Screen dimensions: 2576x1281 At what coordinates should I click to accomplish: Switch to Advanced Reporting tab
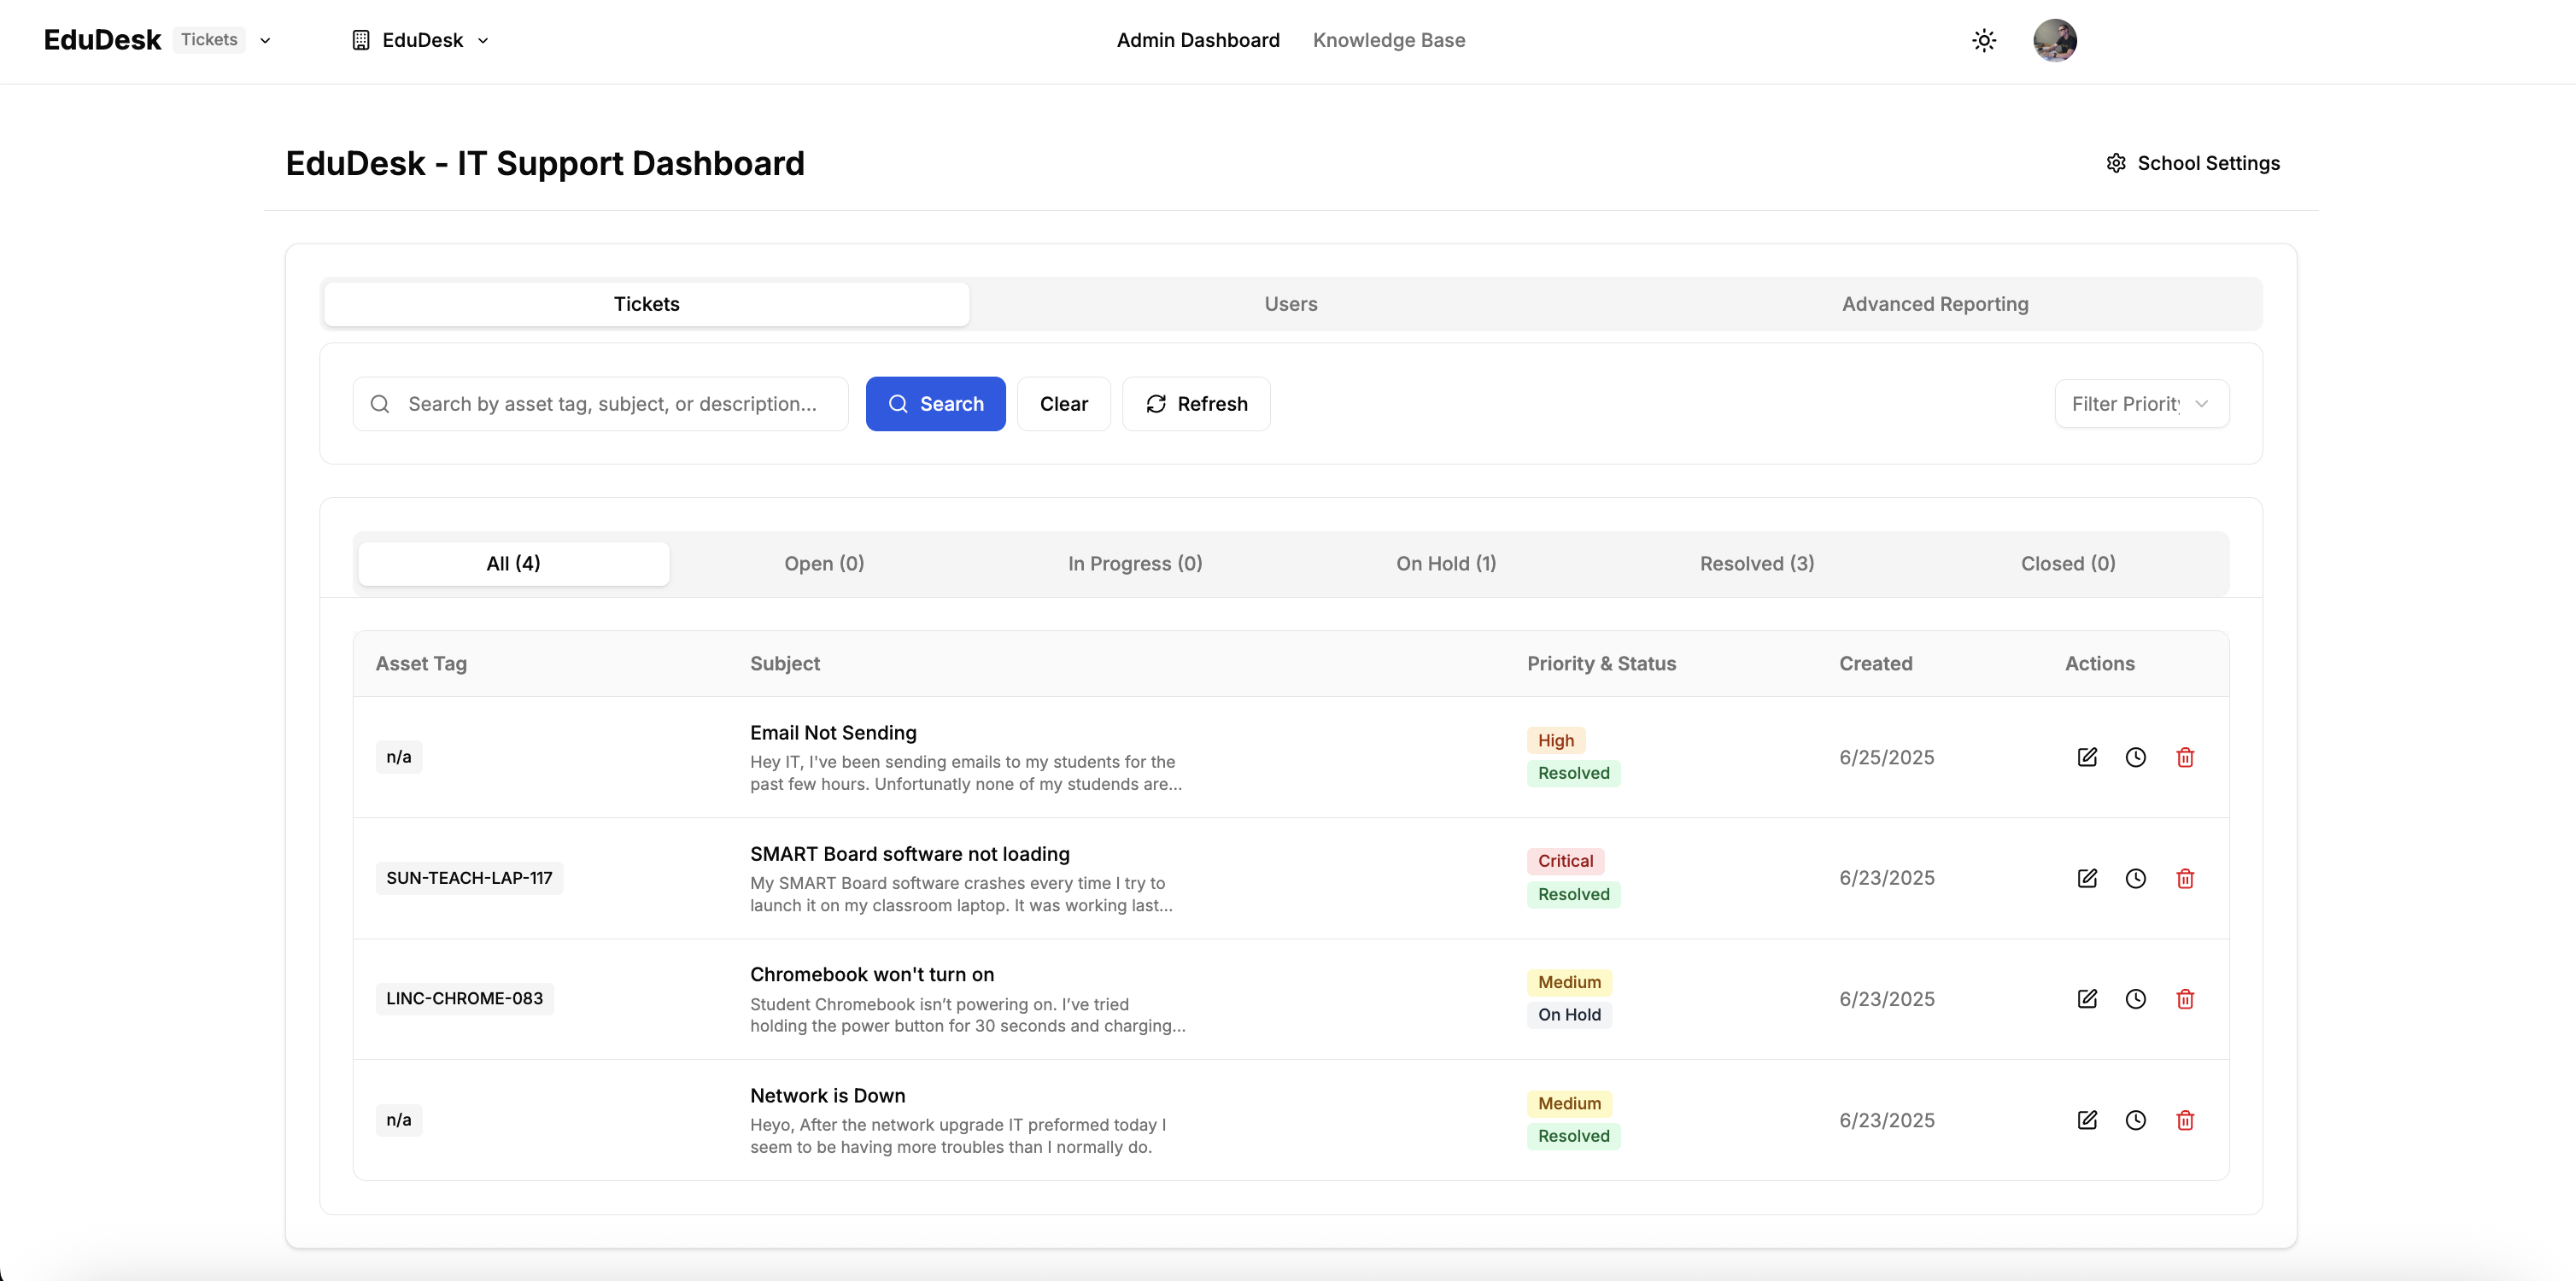click(x=1934, y=304)
